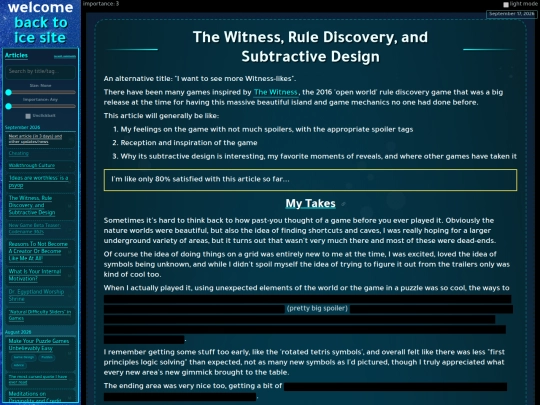The width and height of the screenshot is (540, 405).
Task: Open the New Game Beta Teaser article
Action: (34, 228)
